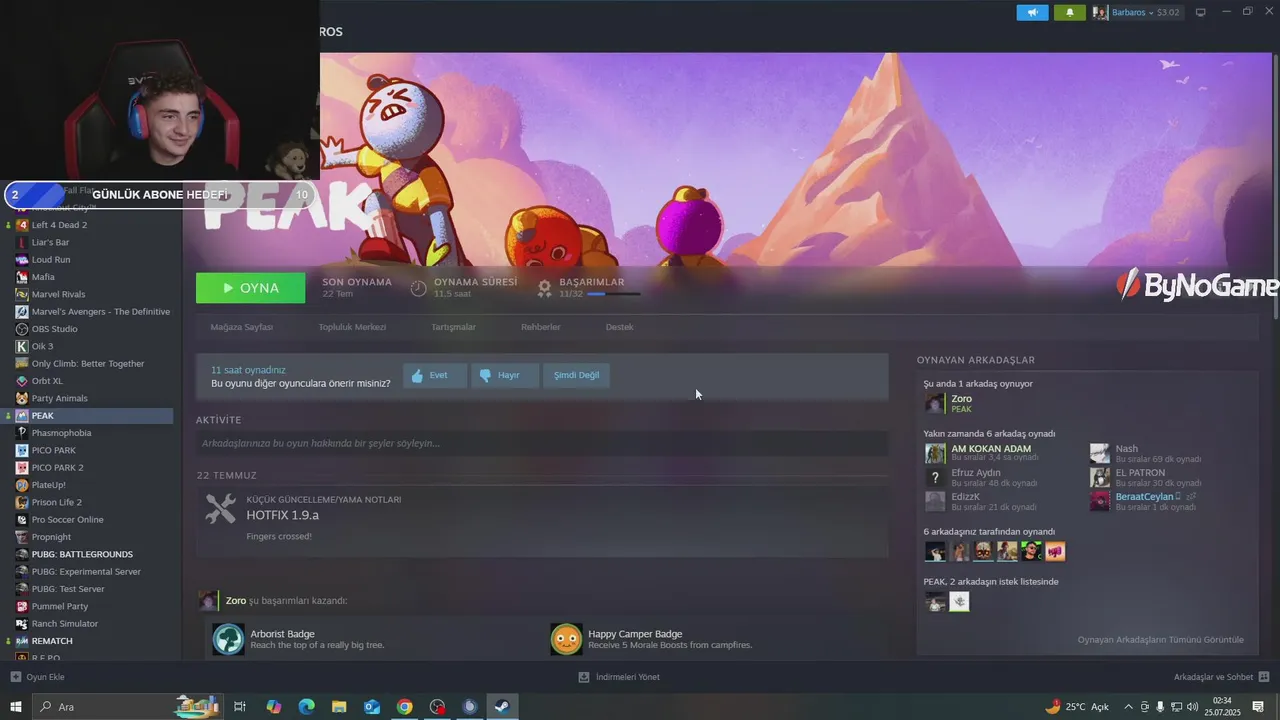Open Steam in the Windows taskbar
The width and height of the screenshot is (1280, 720).
(x=501, y=706)
